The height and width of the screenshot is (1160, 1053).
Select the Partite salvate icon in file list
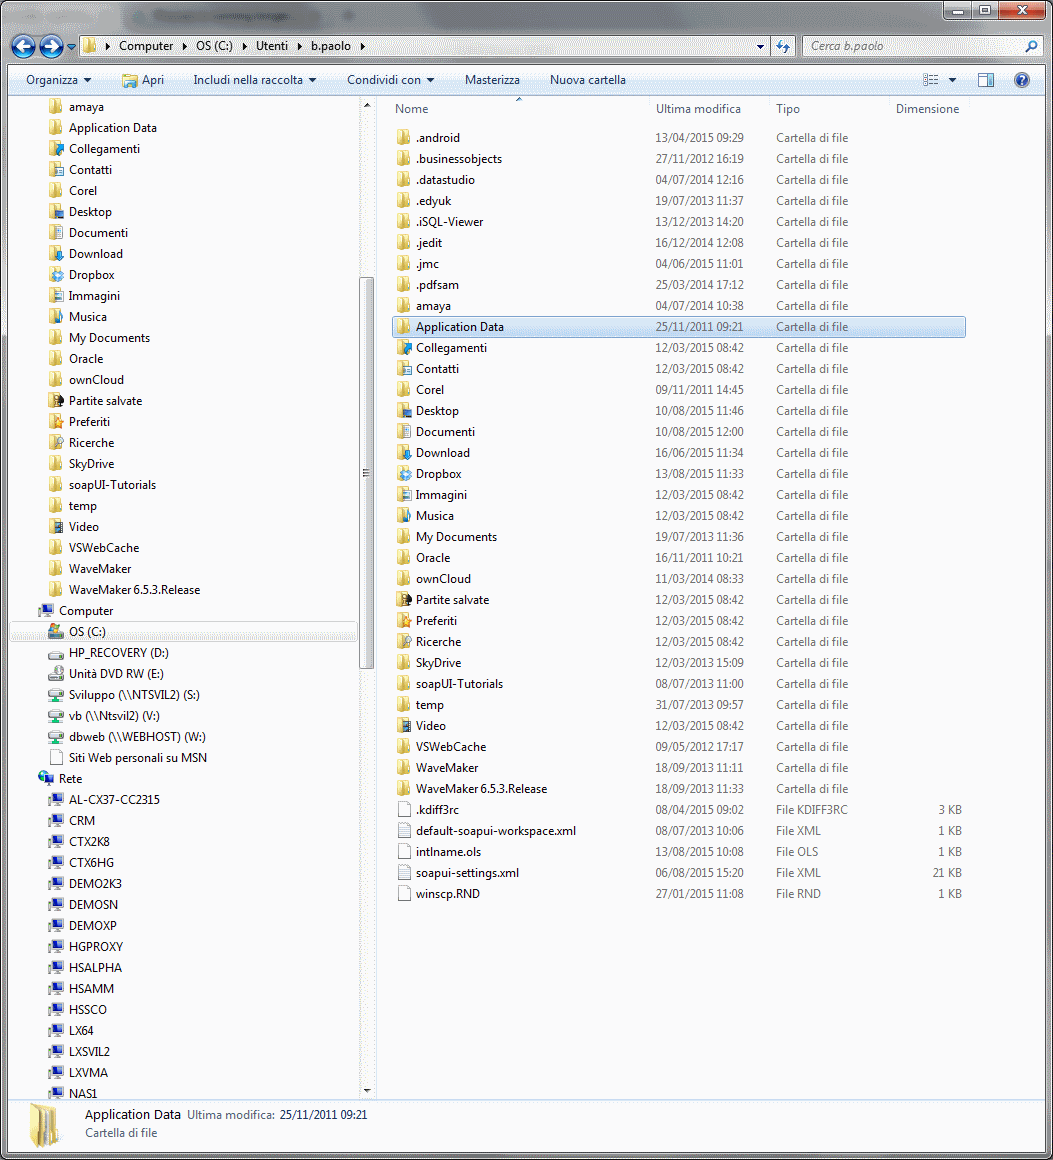pyautogui.click(x=404, y=600)
